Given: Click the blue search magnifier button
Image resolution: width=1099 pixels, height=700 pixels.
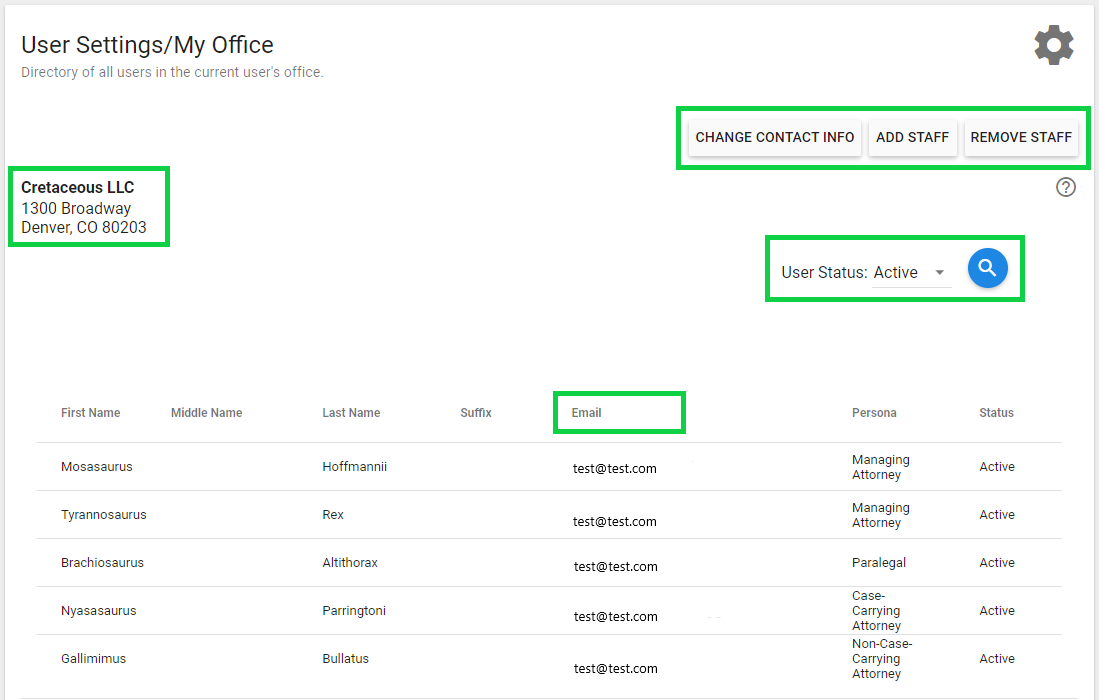Looking at the screenshot, I should pos(988,268).
